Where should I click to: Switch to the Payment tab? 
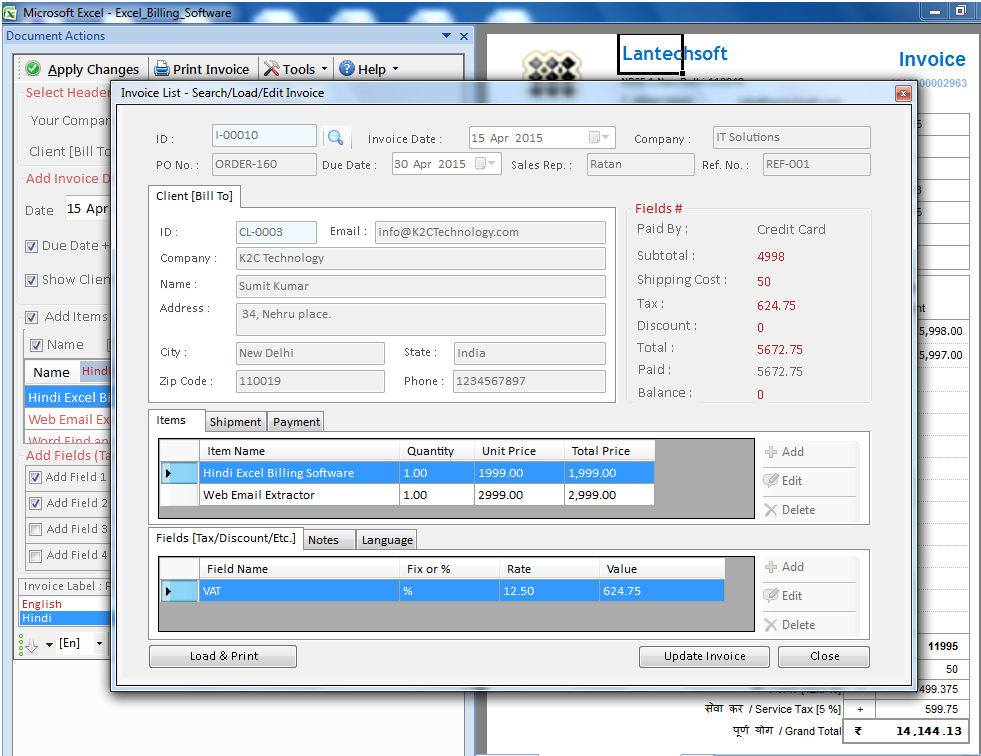click(x=297, y=422)
